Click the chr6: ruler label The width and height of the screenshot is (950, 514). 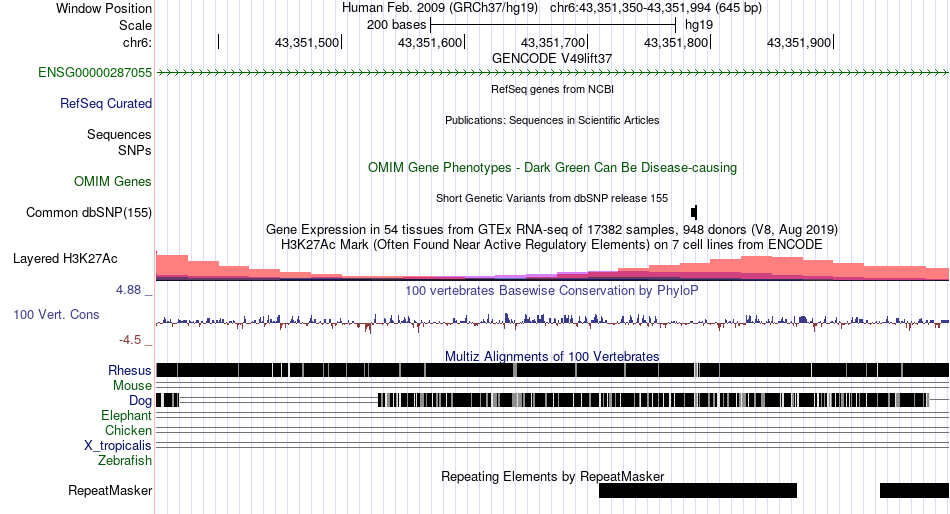point(137,43)
